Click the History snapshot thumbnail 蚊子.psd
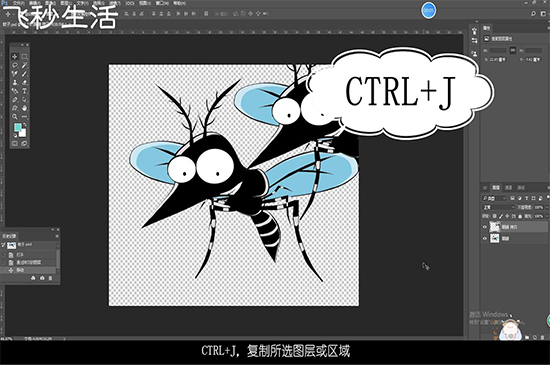This screenshot has width=550, height=365. [12, 244]
